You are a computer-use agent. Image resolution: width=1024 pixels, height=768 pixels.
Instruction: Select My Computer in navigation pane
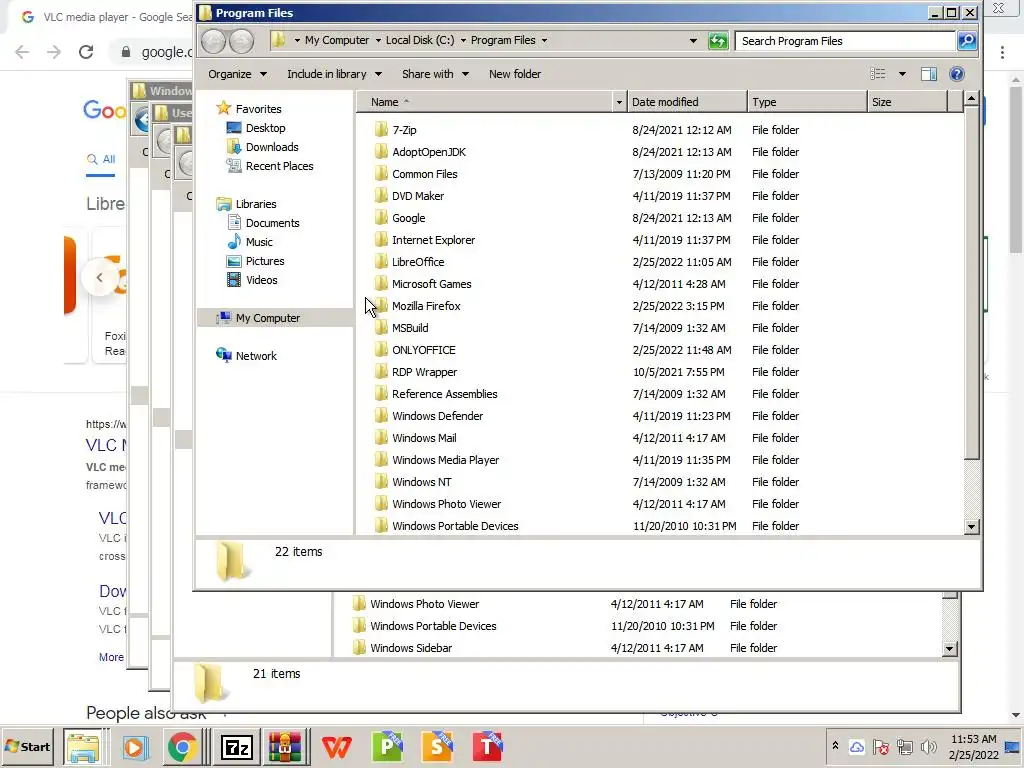[x=267, y=318]
